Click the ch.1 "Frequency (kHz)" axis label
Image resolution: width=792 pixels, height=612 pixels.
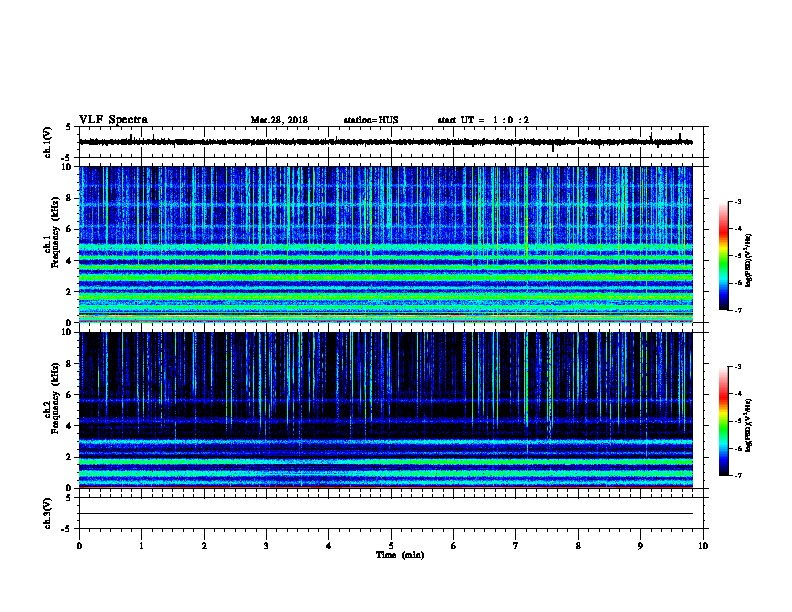coord(55,232)
